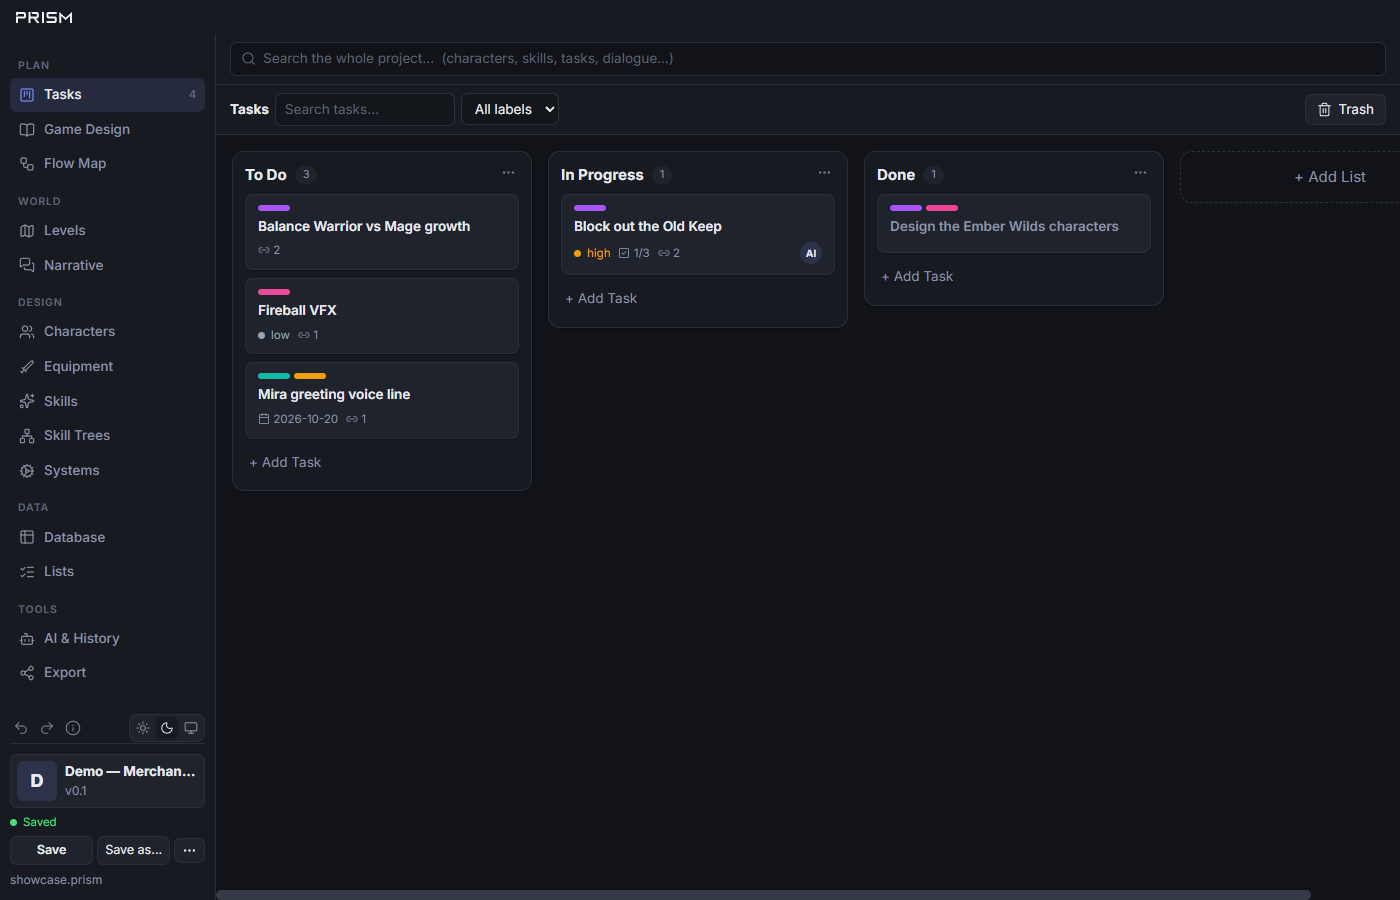
Task: Open the Flow Map page
Action: click(x=107, y=163)
